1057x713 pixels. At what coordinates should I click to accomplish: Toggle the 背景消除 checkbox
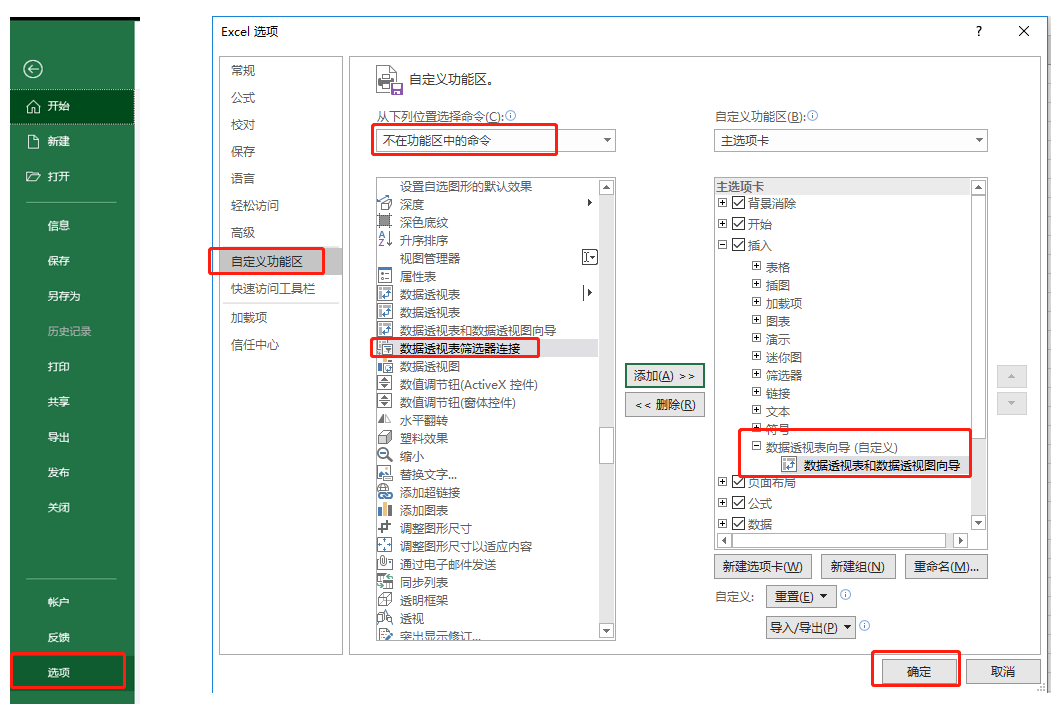click(x=738, y=203)
